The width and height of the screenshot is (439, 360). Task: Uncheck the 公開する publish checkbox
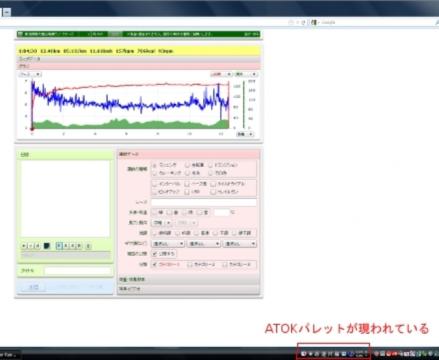(x=154, y=254)
